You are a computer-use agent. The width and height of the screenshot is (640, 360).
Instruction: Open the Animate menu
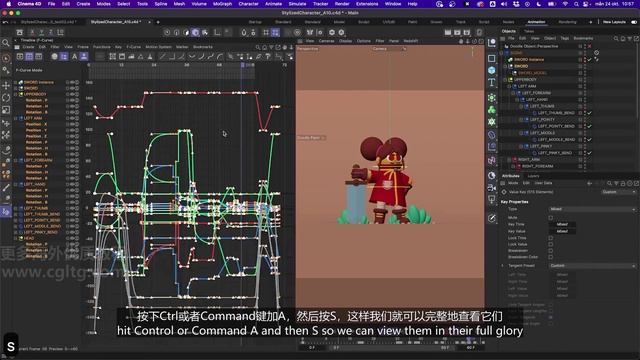(273, 4)
